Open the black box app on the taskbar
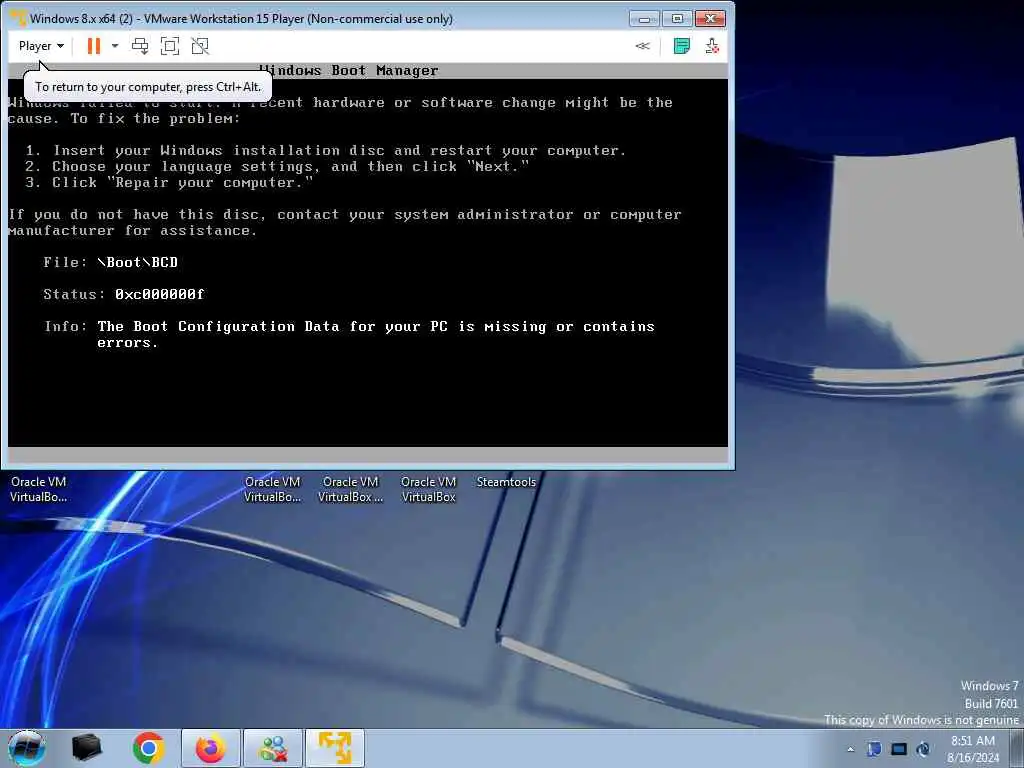Image resolution: width=1024 pixels, height=768 pixels. point(87,748)
